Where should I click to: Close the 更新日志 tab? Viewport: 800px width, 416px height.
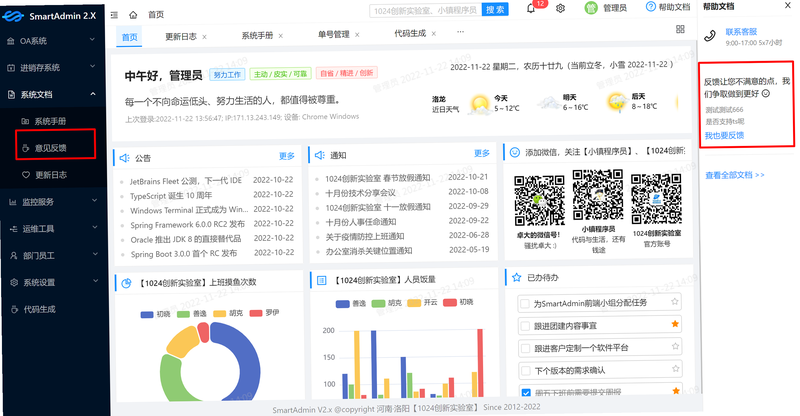click(x=205, y=37)
